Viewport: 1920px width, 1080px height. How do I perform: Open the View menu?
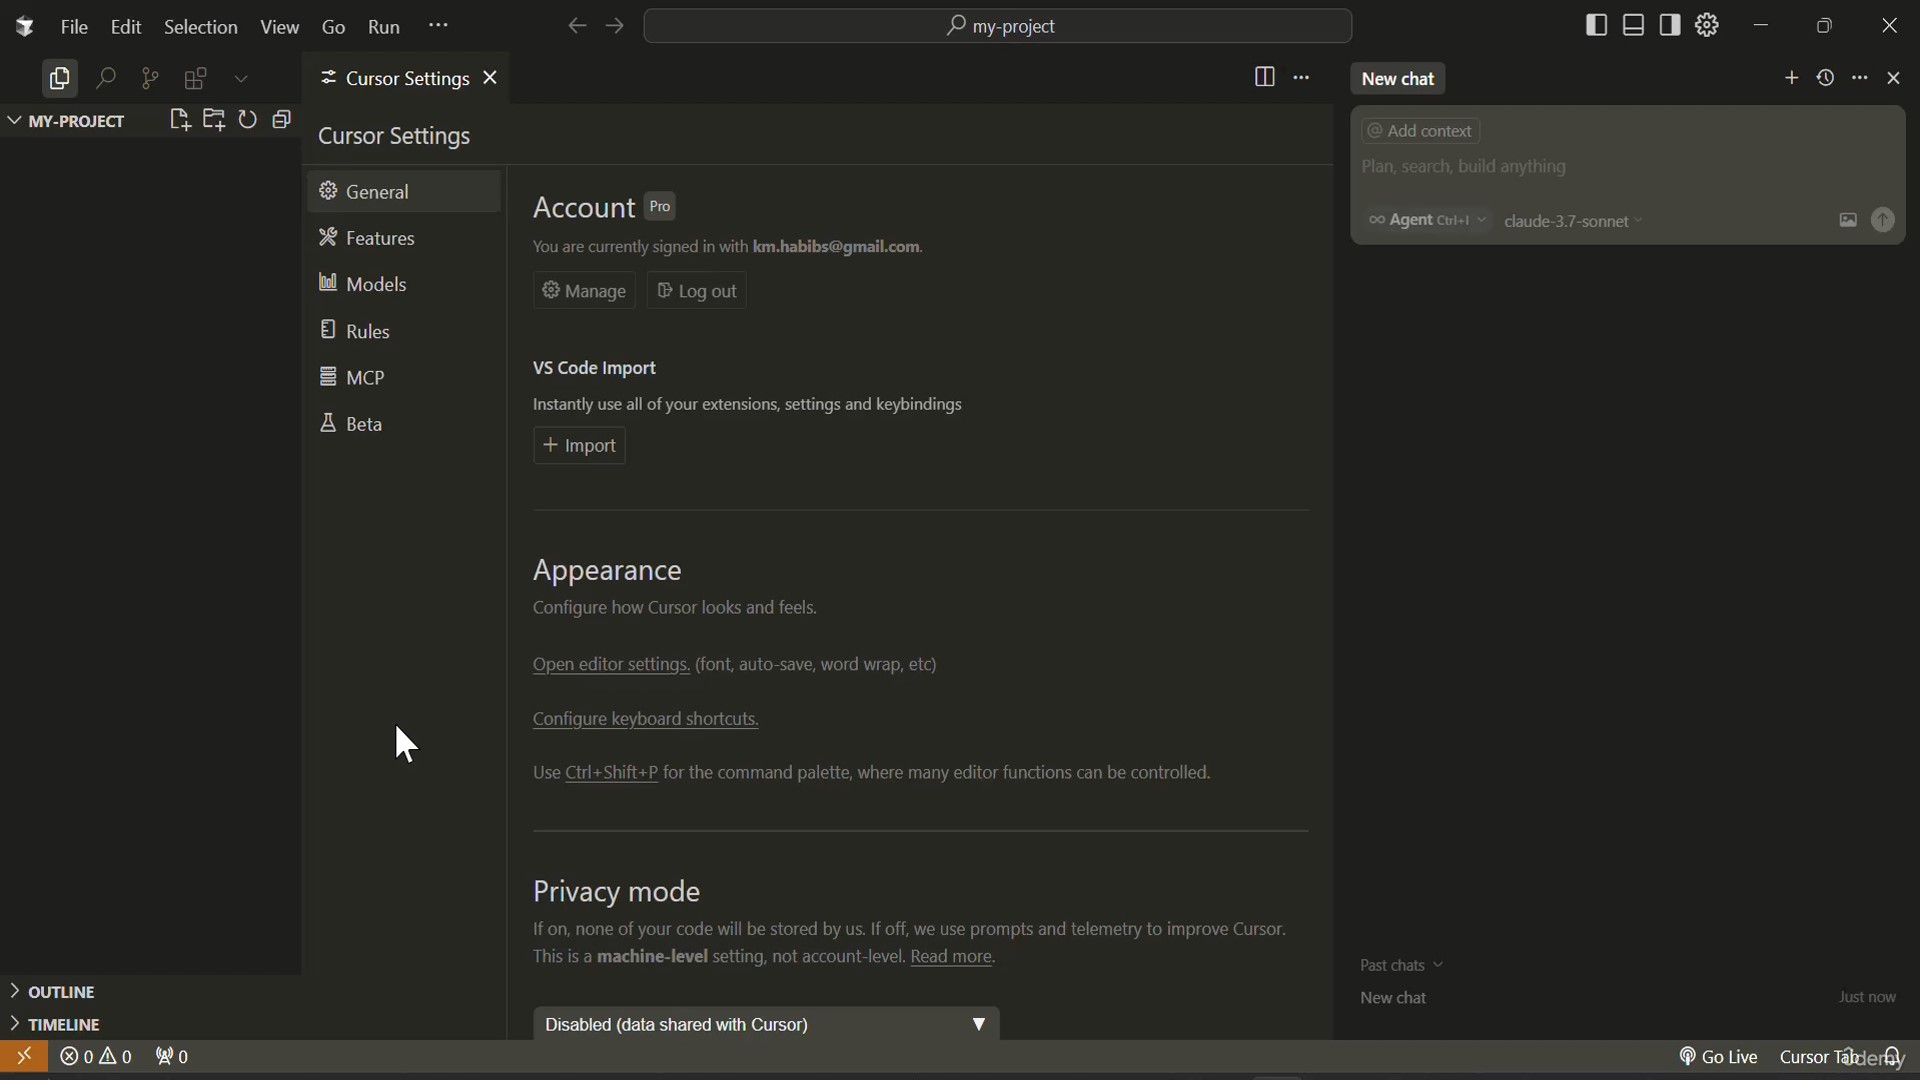(280, 27)
